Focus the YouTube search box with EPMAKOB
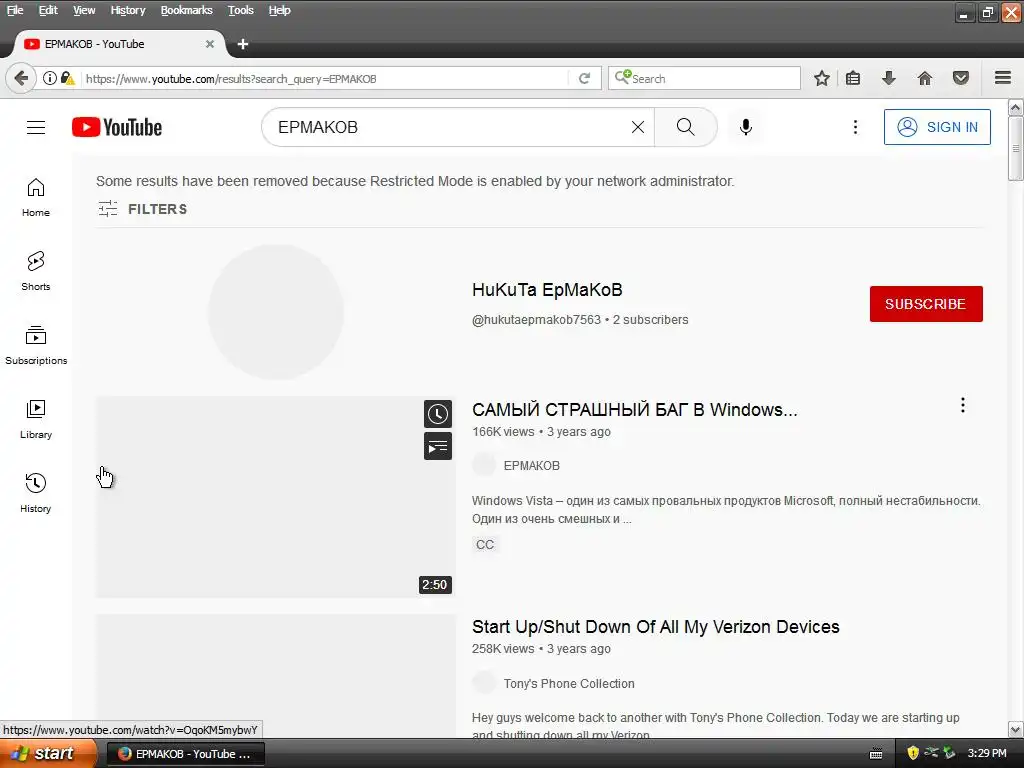 451,127
